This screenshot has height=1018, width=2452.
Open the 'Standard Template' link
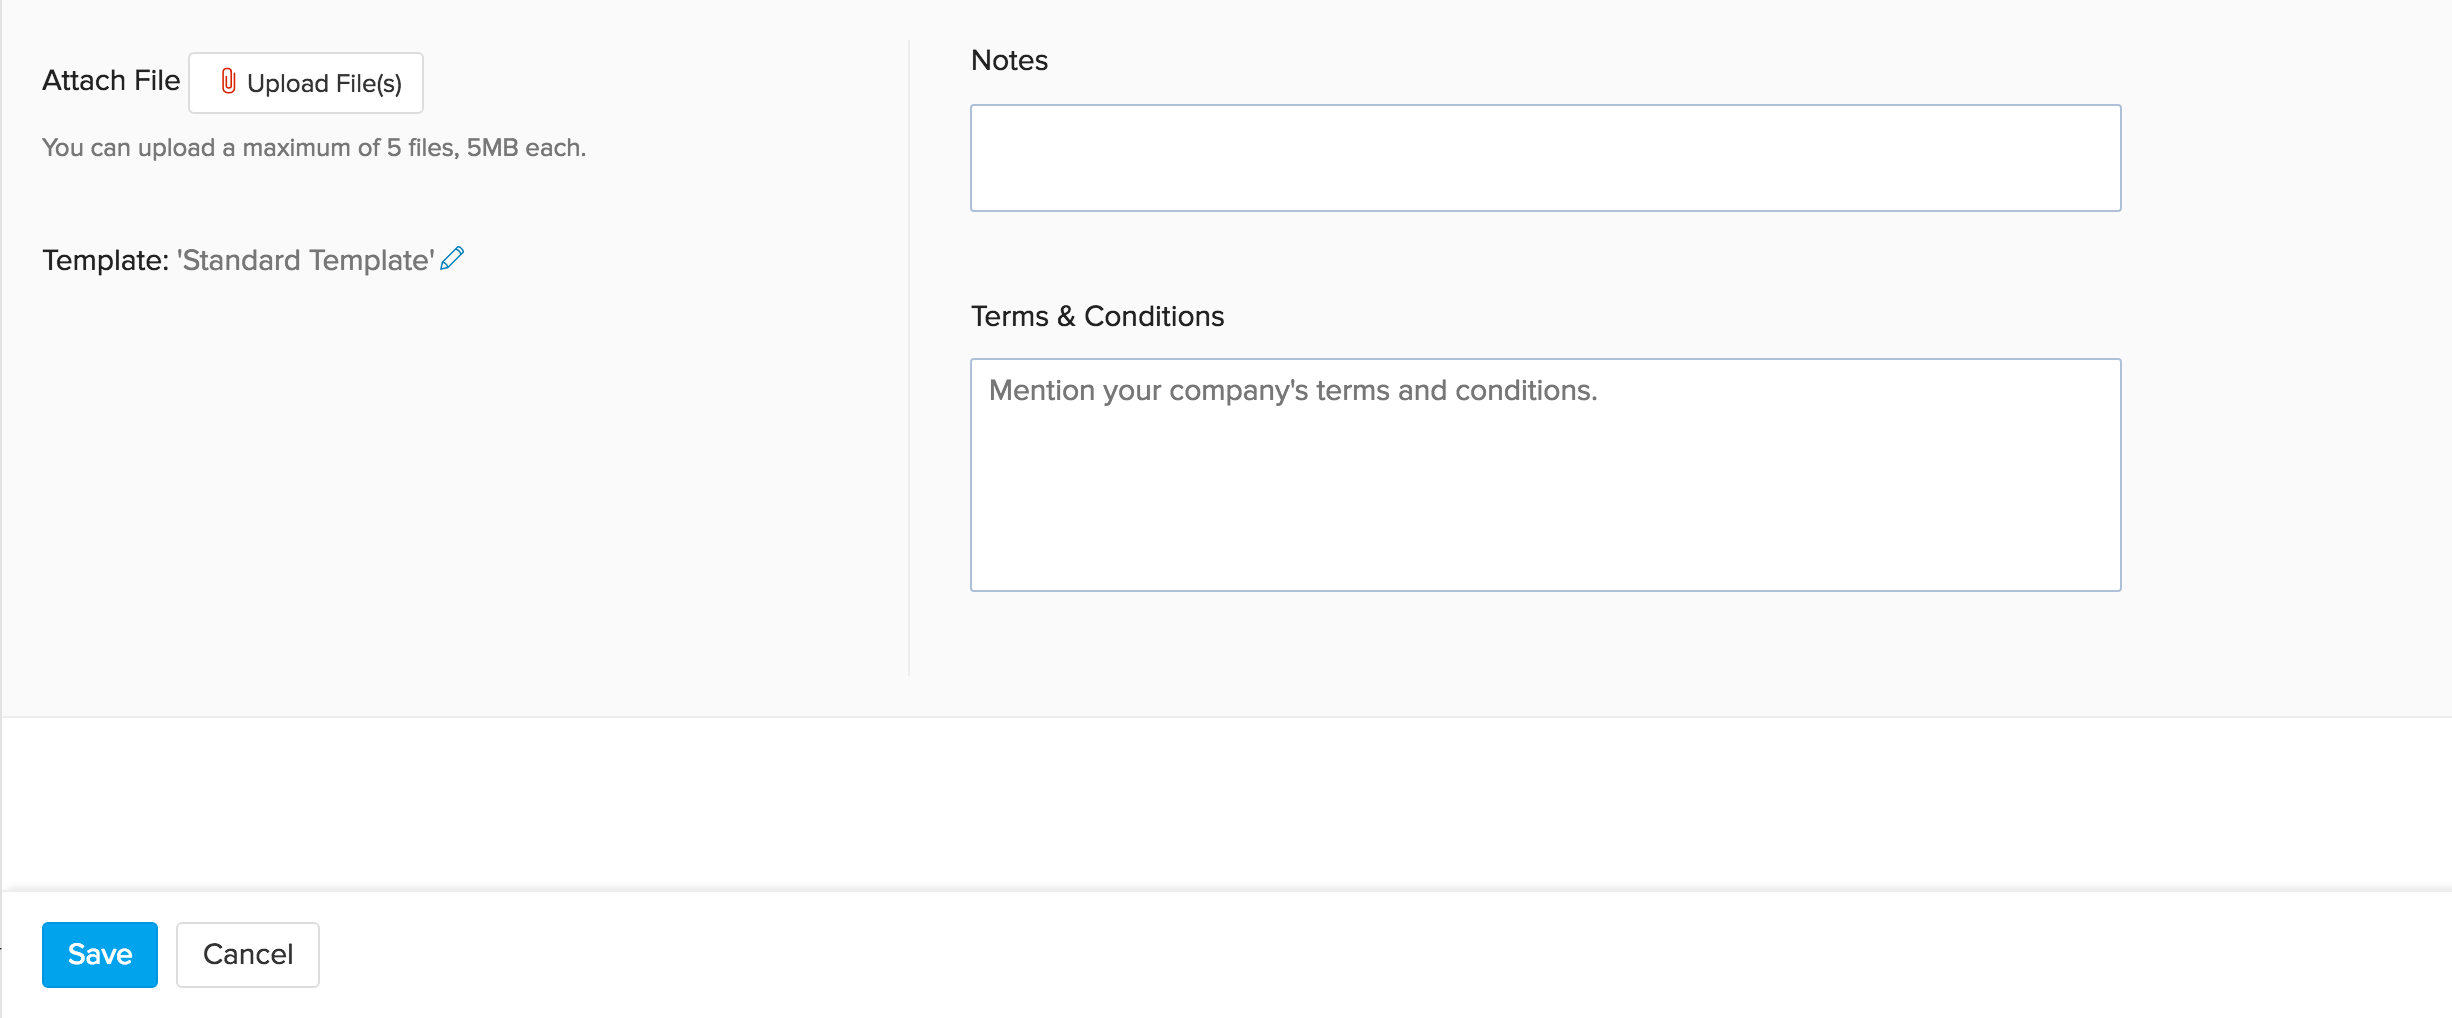[303, 260]
